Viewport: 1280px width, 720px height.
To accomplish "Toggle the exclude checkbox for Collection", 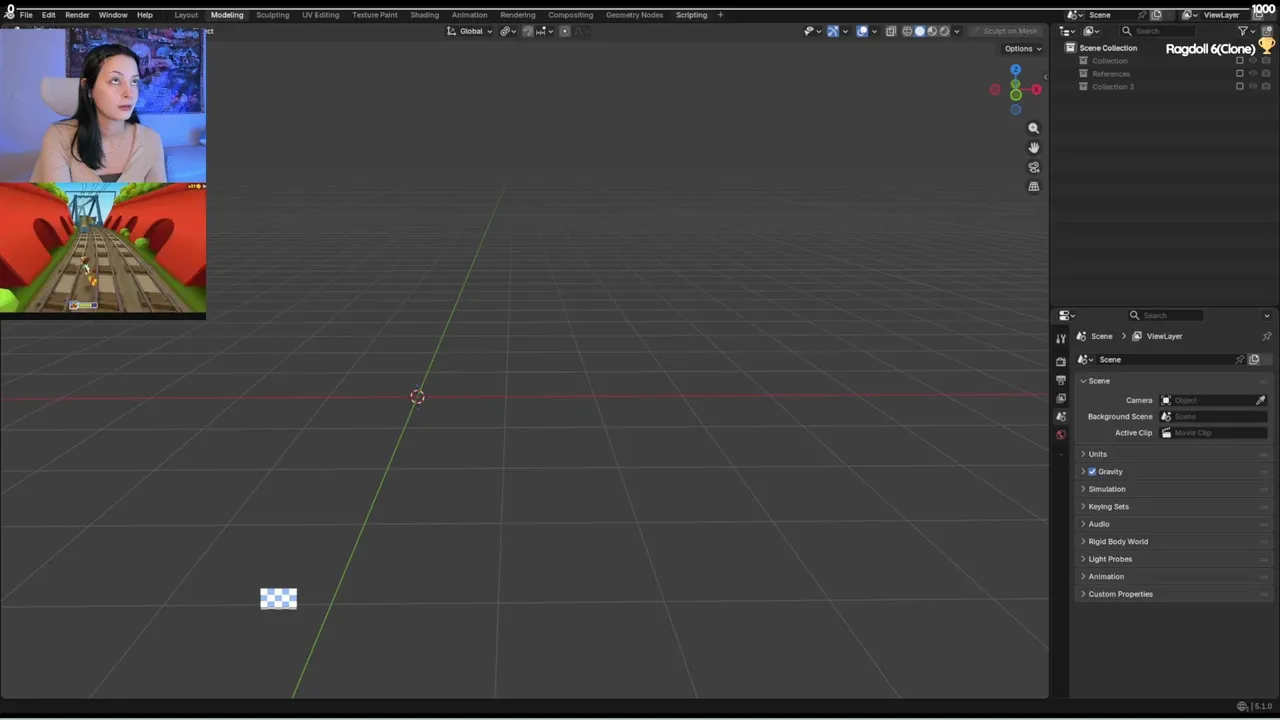I will pos(1240,61).
